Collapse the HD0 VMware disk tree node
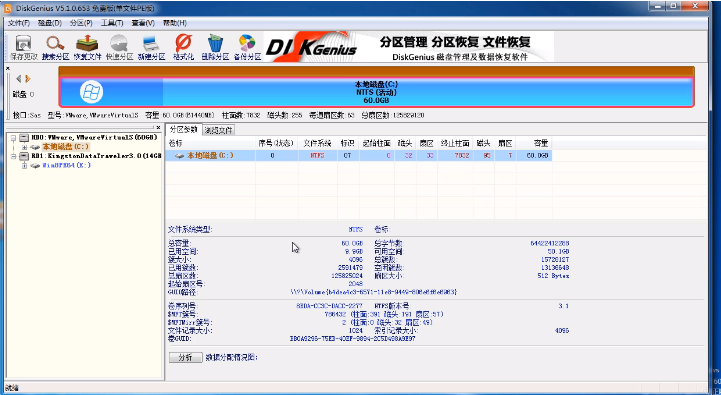 pos(13,137)
